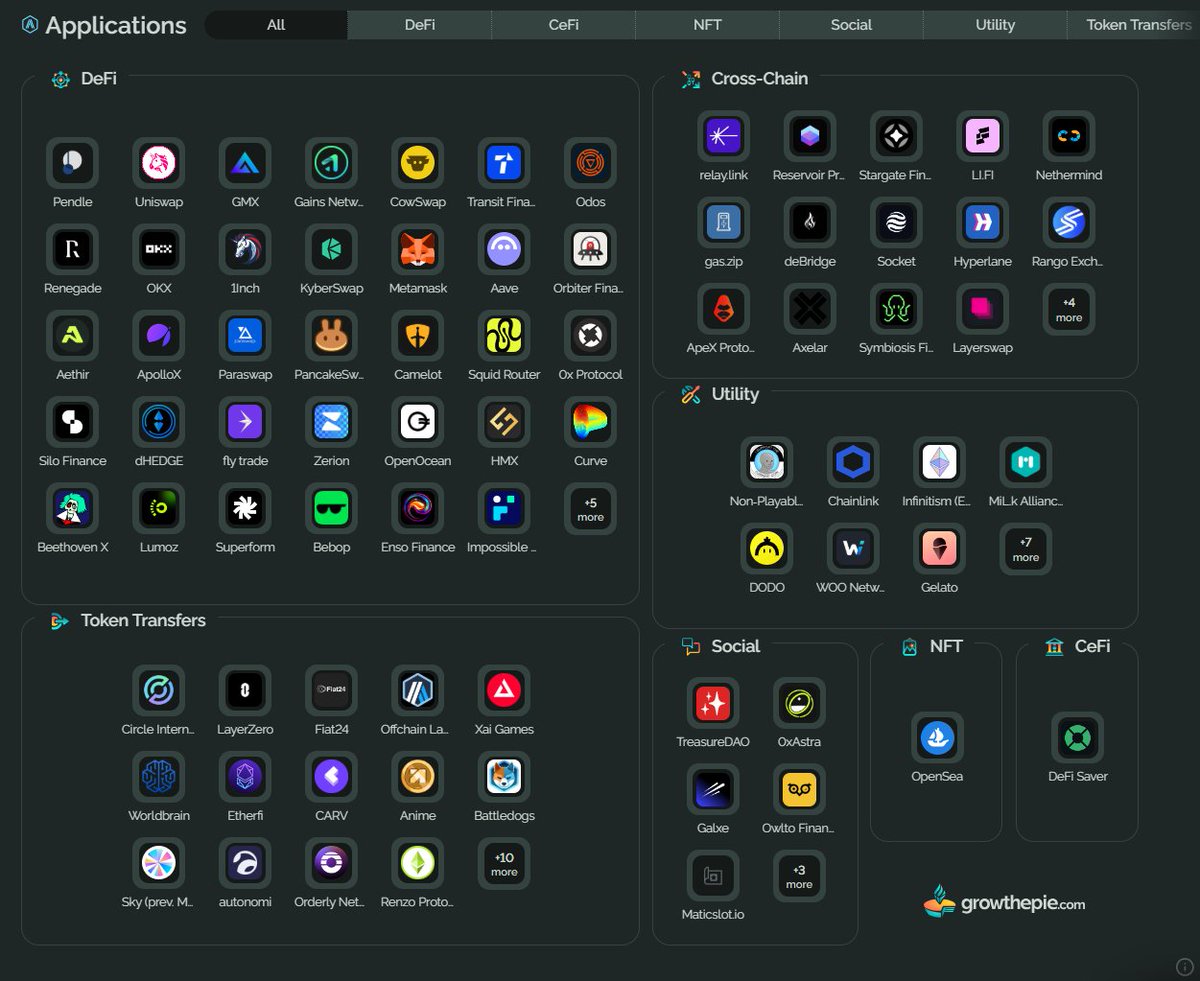Switch to the Social tab
Viewport: 1200px width, 981px height.
851,25
